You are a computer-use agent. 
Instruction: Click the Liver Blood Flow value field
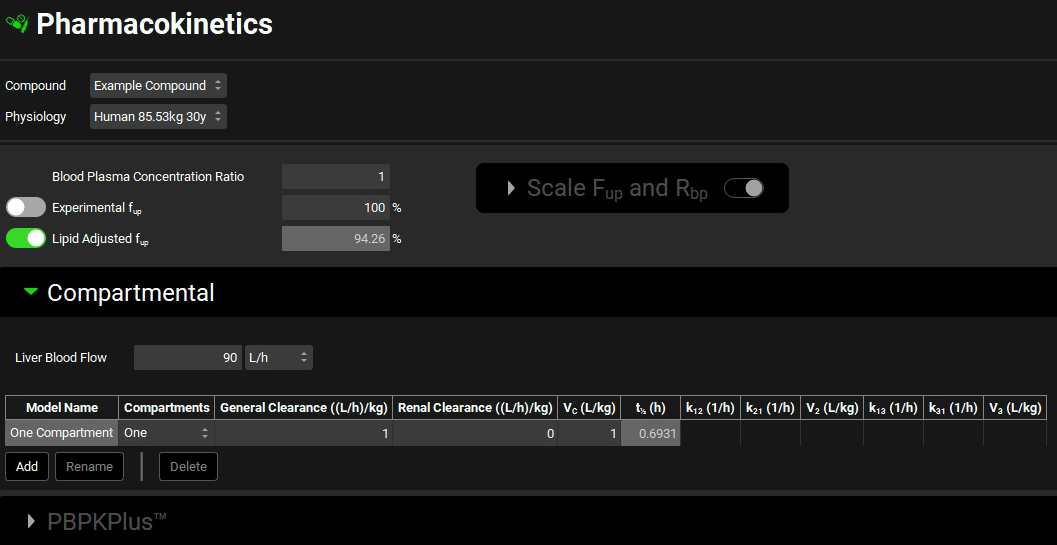(x=187, y=357)
